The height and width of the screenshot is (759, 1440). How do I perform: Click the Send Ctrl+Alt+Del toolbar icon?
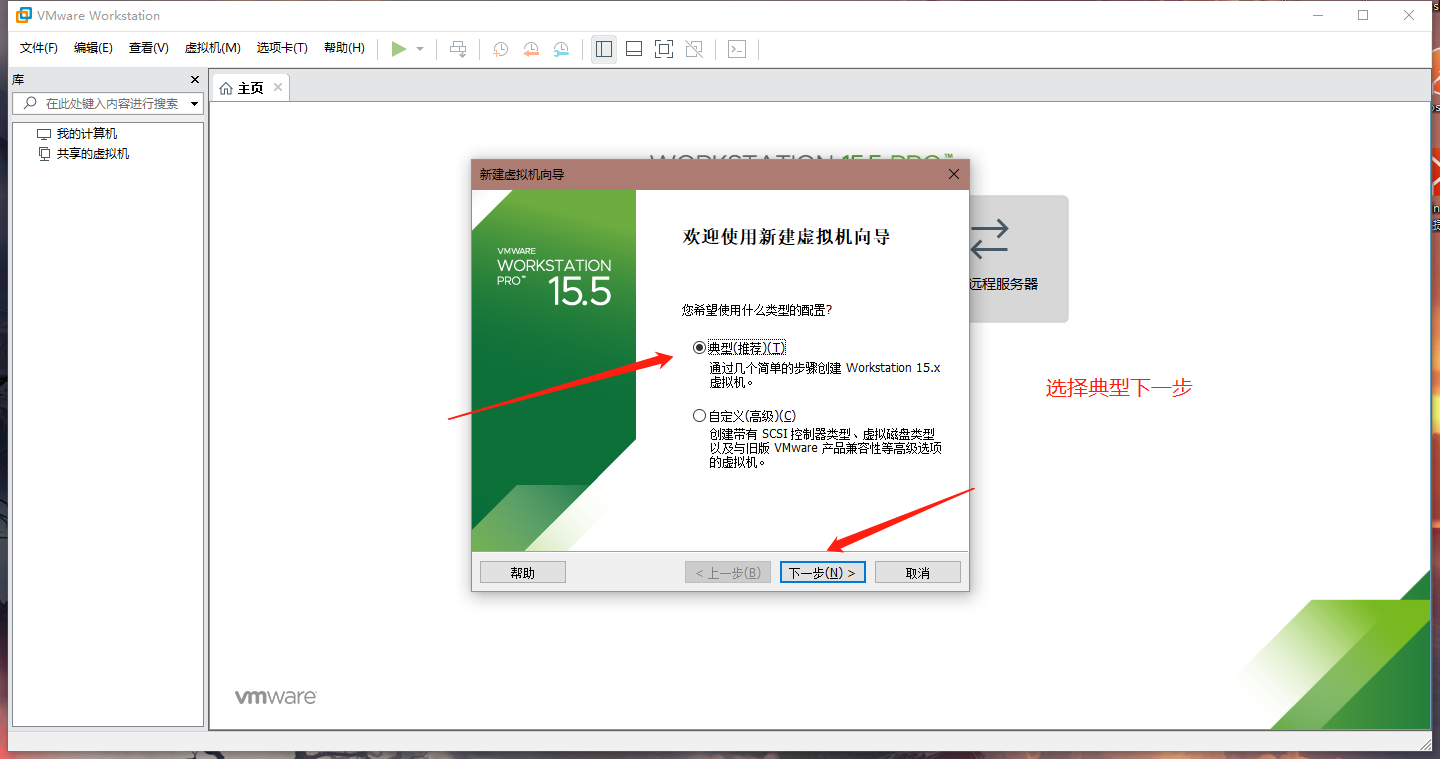click(x=458, y=49)
